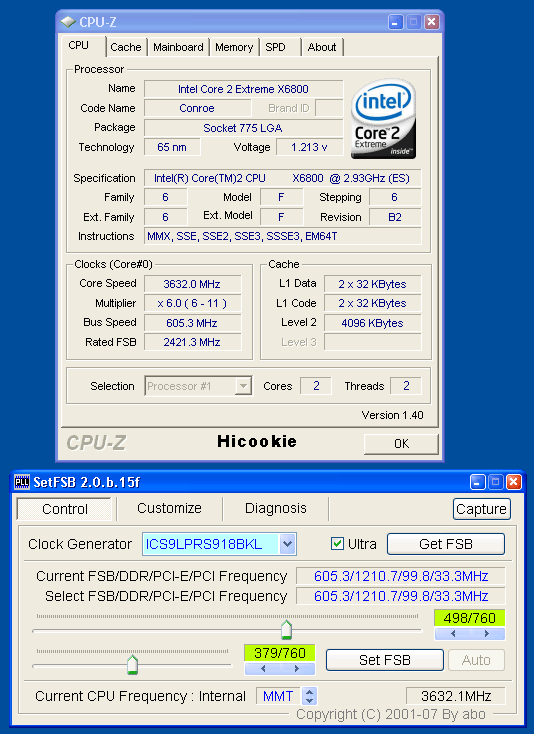Open the Memory tab in CPU-Z
The height and width of the screenshot is (734, 534).
(x=234, y=47)
